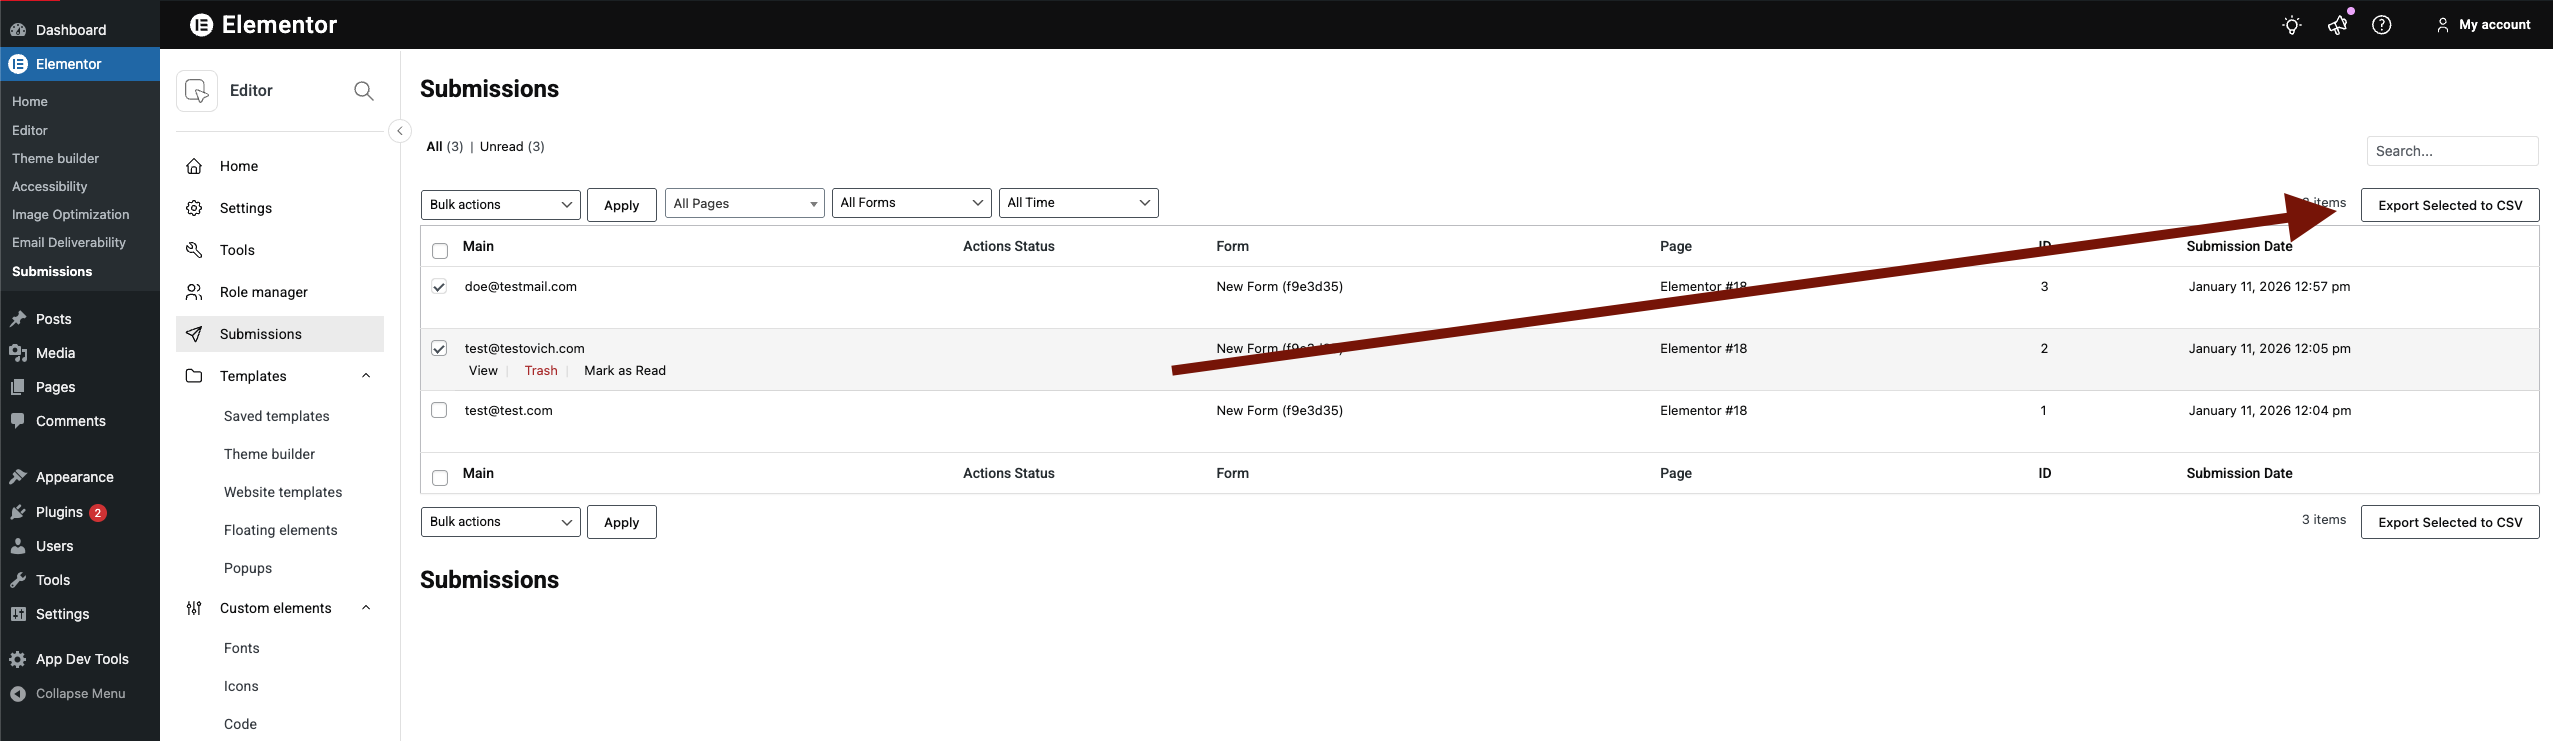Open Role manager from the people icon

pos(194,292)
